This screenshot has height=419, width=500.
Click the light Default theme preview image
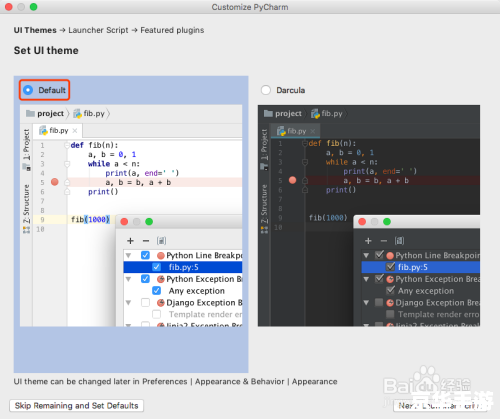(131, 216)
